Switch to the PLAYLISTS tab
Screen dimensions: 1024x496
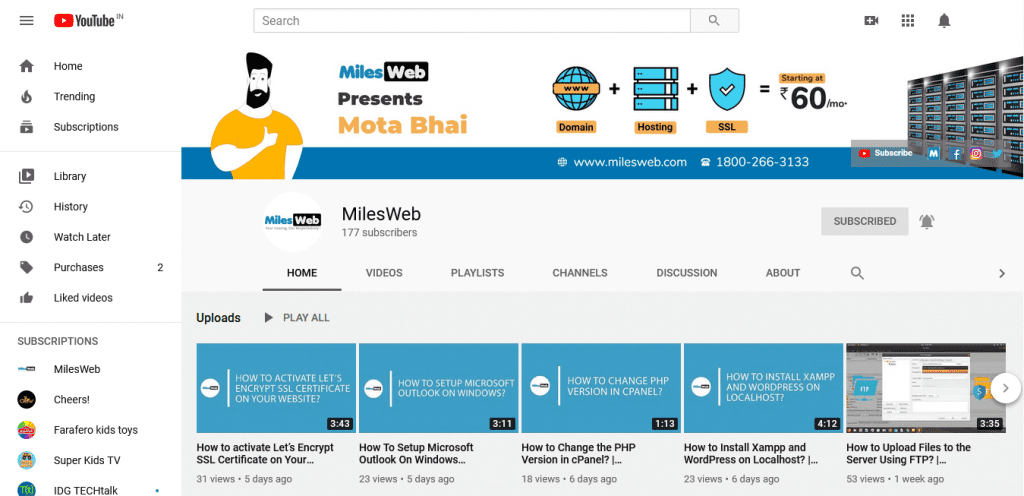pyautogui.click(x=477, y=273)
